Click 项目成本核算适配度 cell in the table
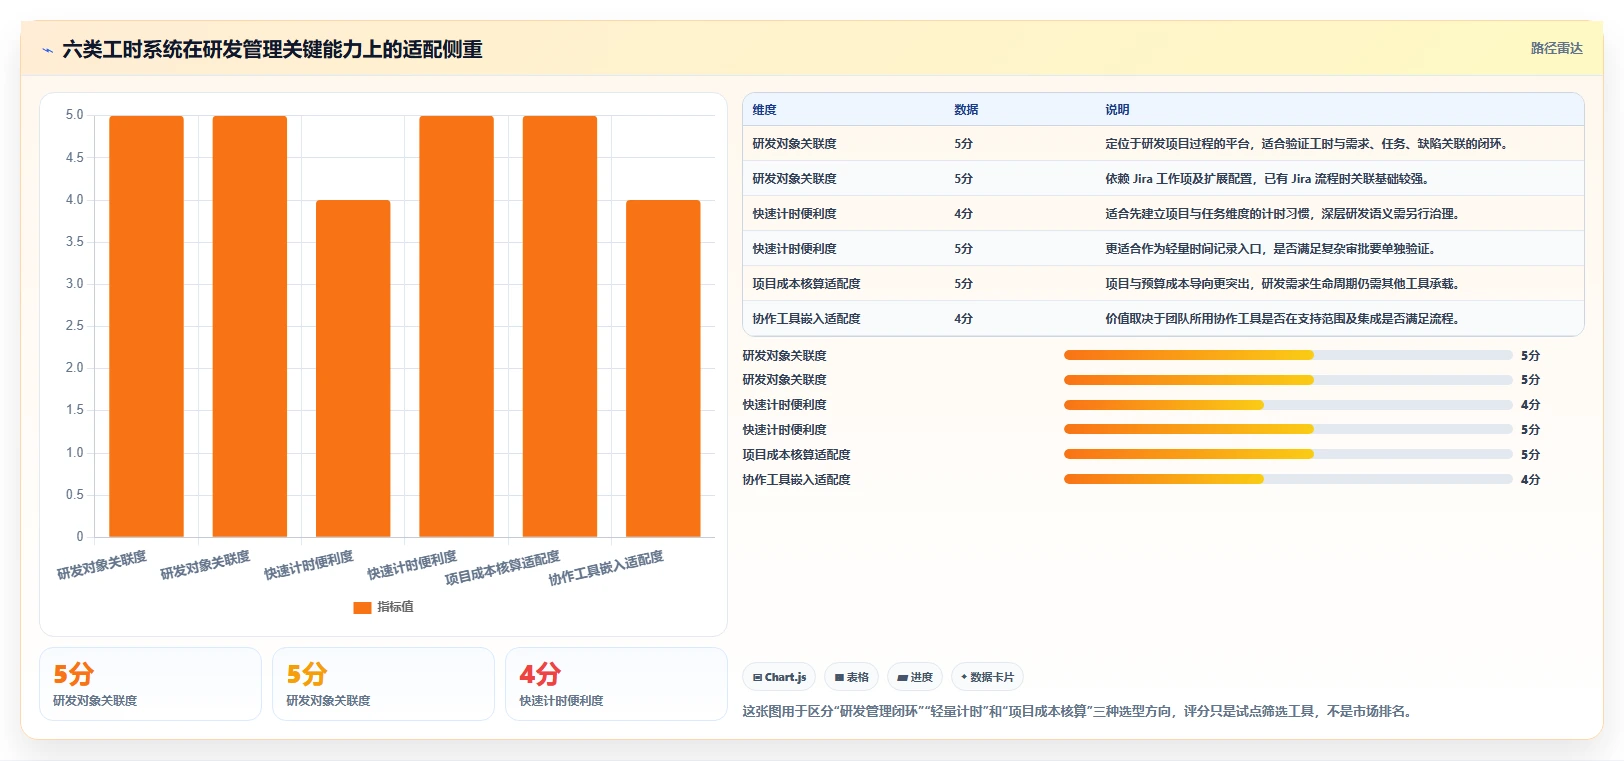 [x=806, y=284]
